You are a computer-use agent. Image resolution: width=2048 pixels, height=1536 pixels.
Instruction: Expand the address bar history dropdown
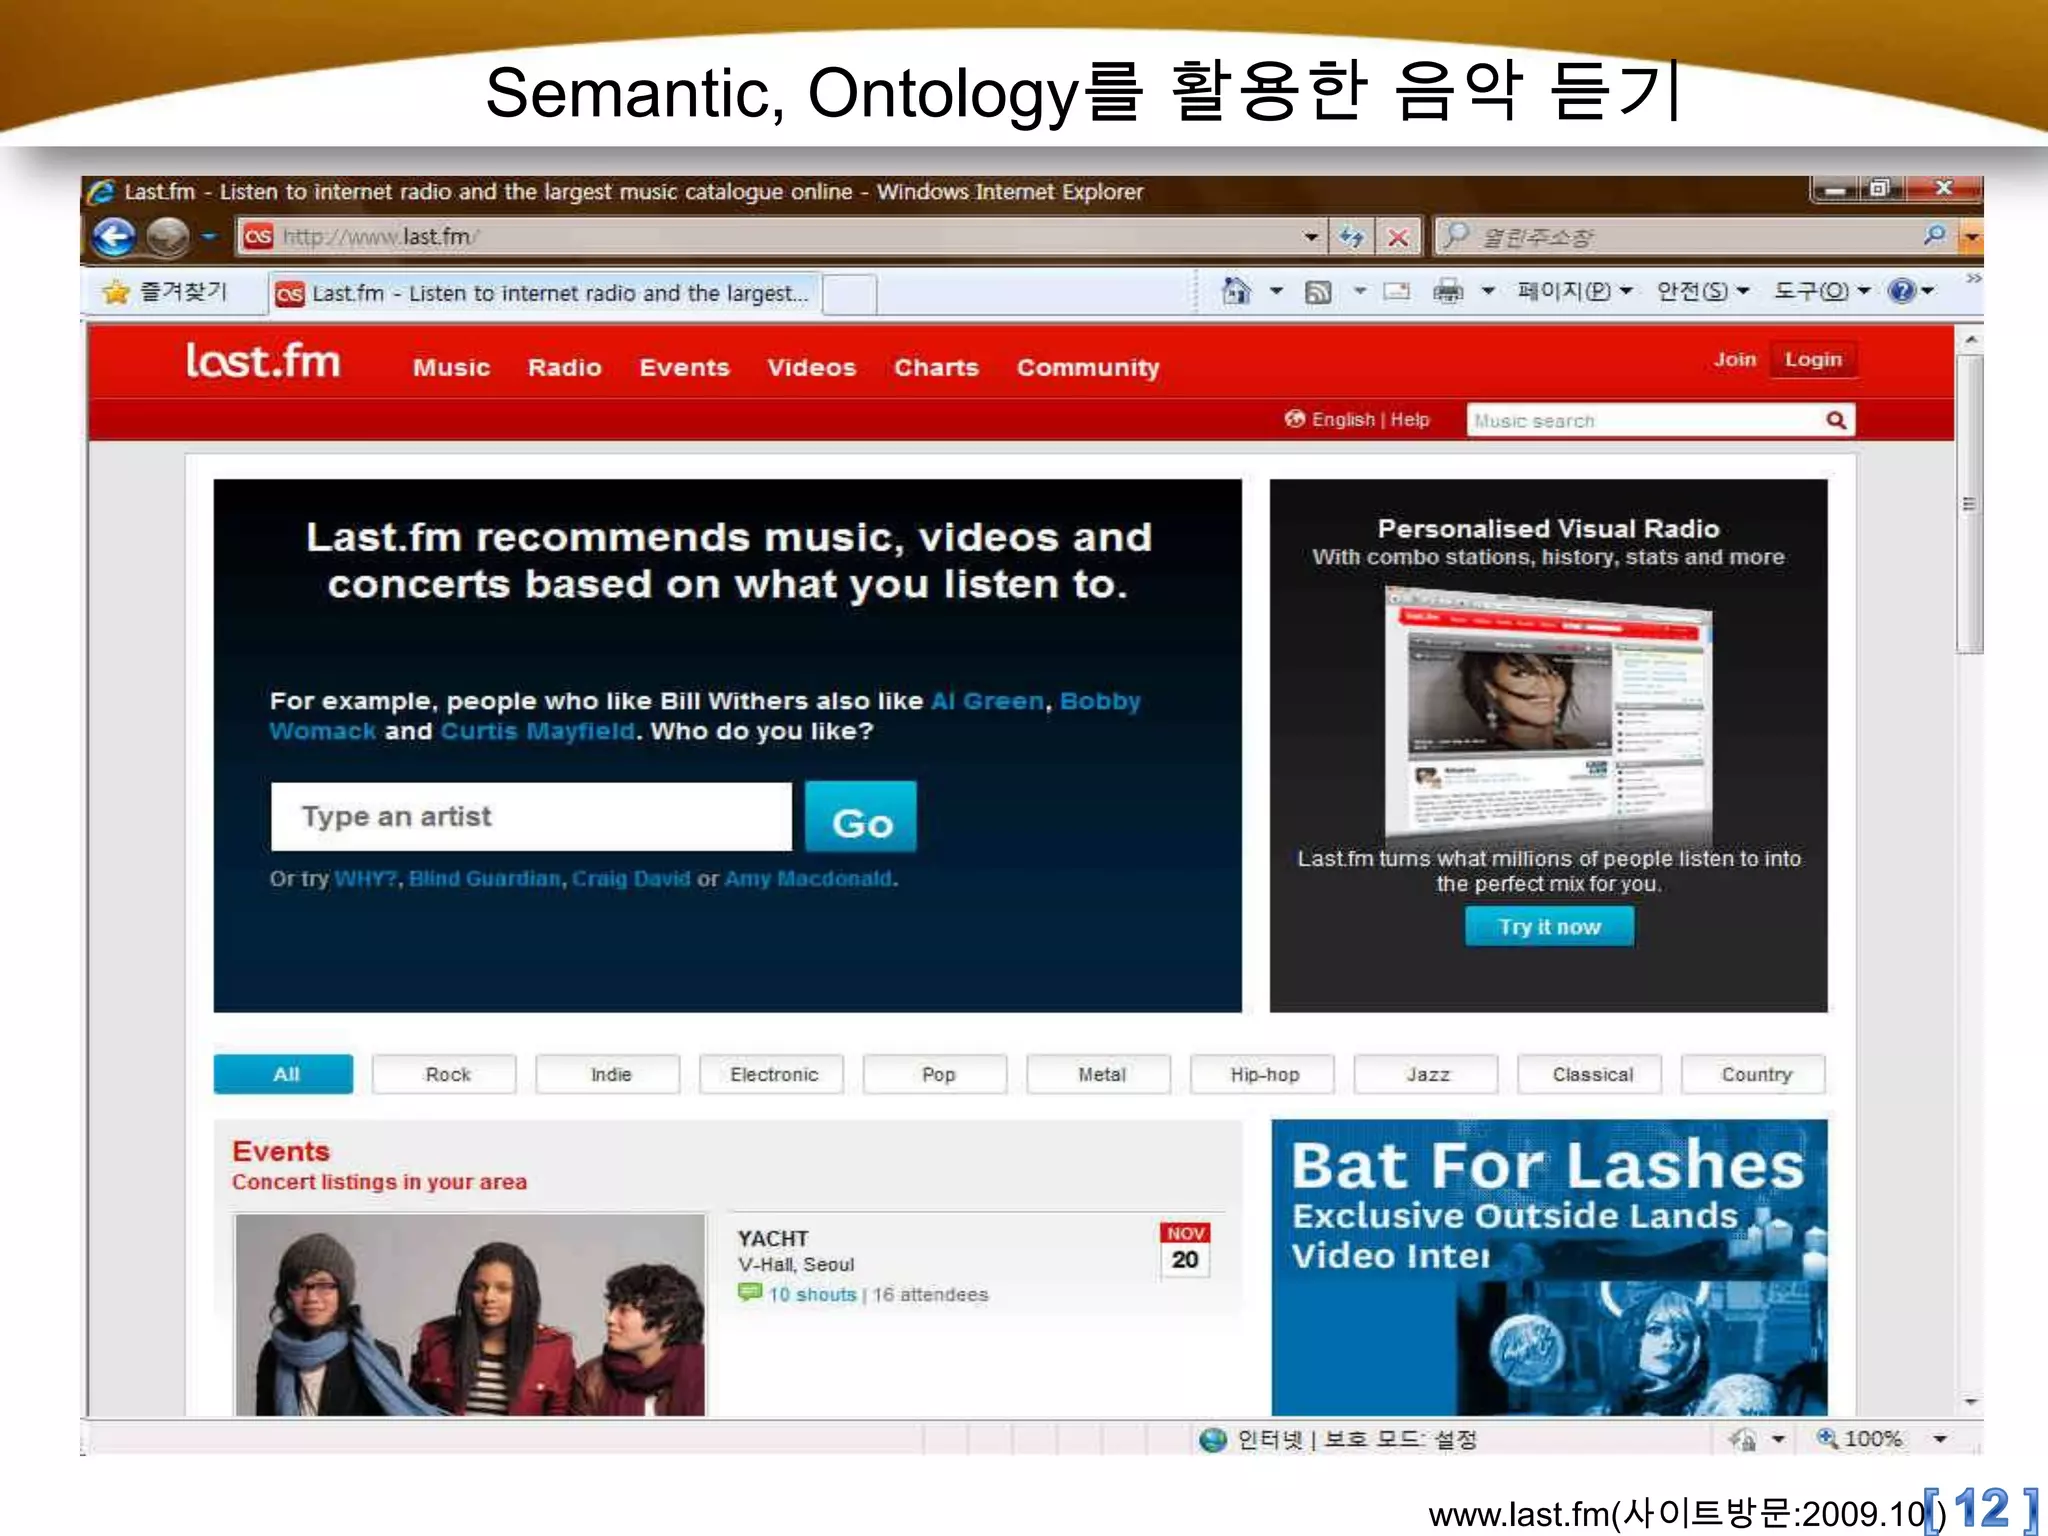1311,237
